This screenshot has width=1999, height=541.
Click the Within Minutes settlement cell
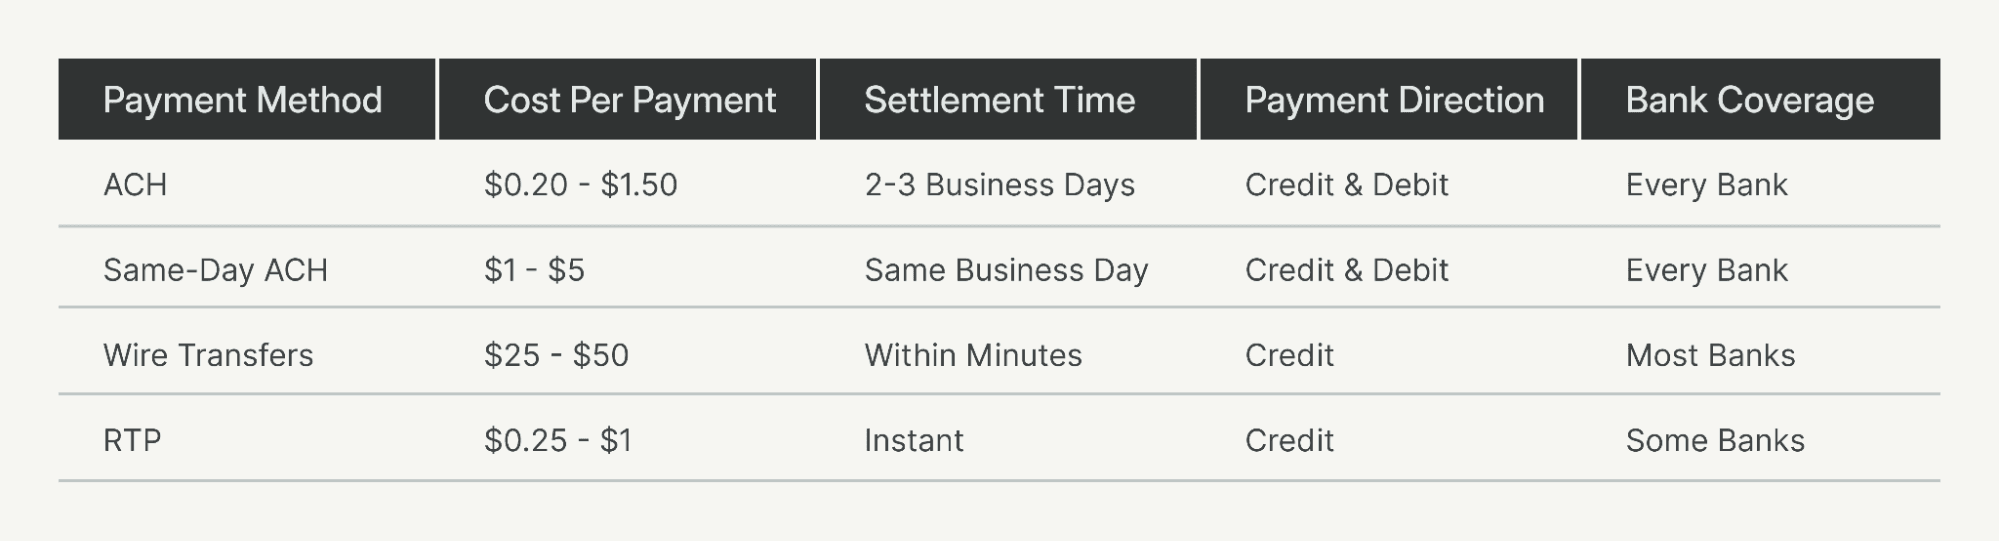click(x=973, y=355)
